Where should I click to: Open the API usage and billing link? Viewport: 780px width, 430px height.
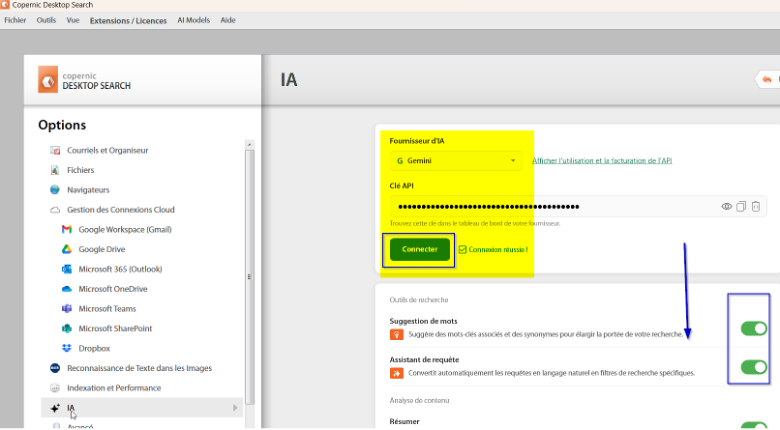[x=602, y=161]
